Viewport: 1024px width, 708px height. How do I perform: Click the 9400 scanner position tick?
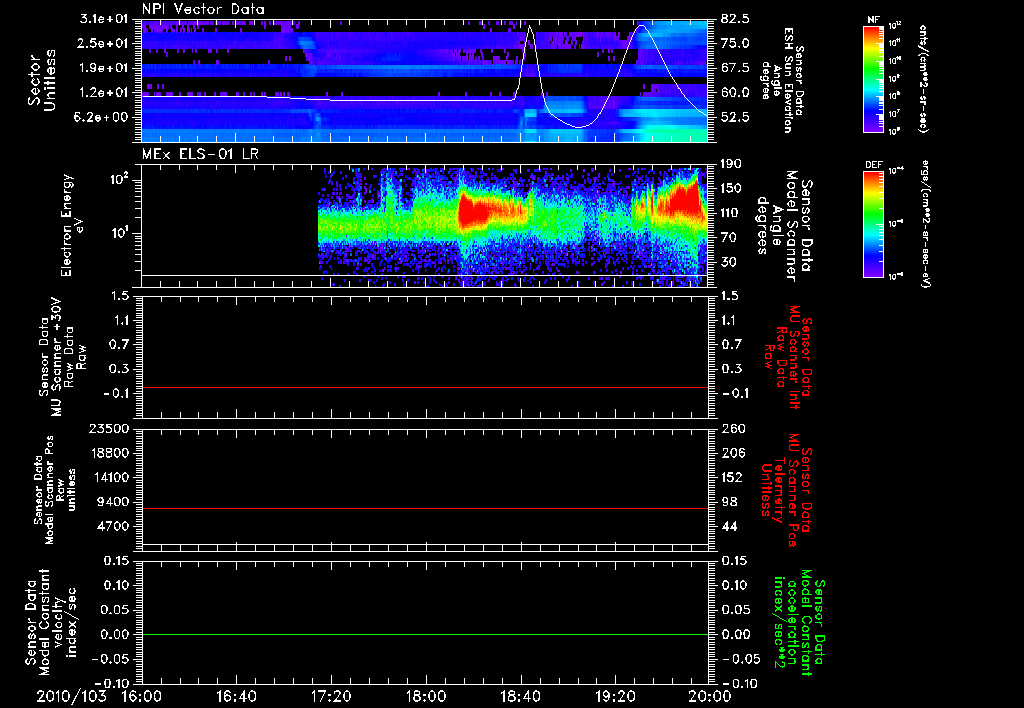(x=112, y=502)
